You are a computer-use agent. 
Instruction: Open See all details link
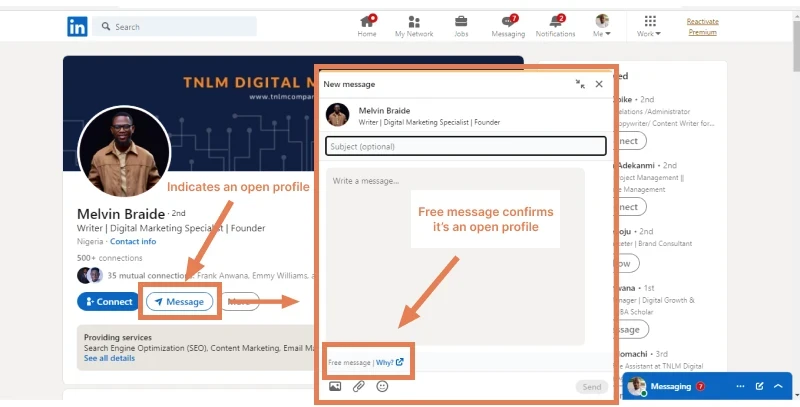(109, 358)
